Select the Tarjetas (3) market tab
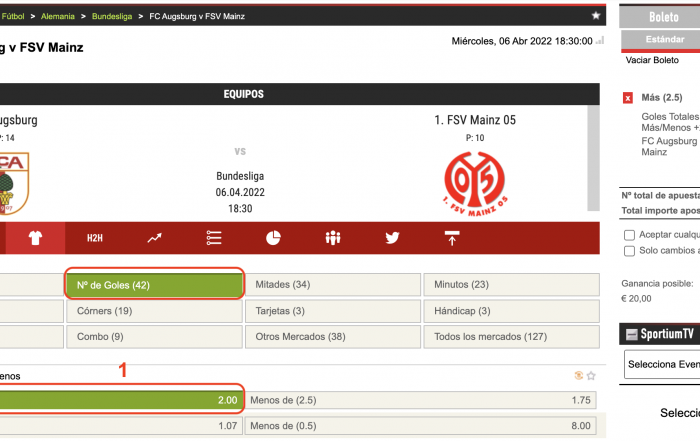The height and width of the screenshot is (441, 700). [x=333, y=311]
